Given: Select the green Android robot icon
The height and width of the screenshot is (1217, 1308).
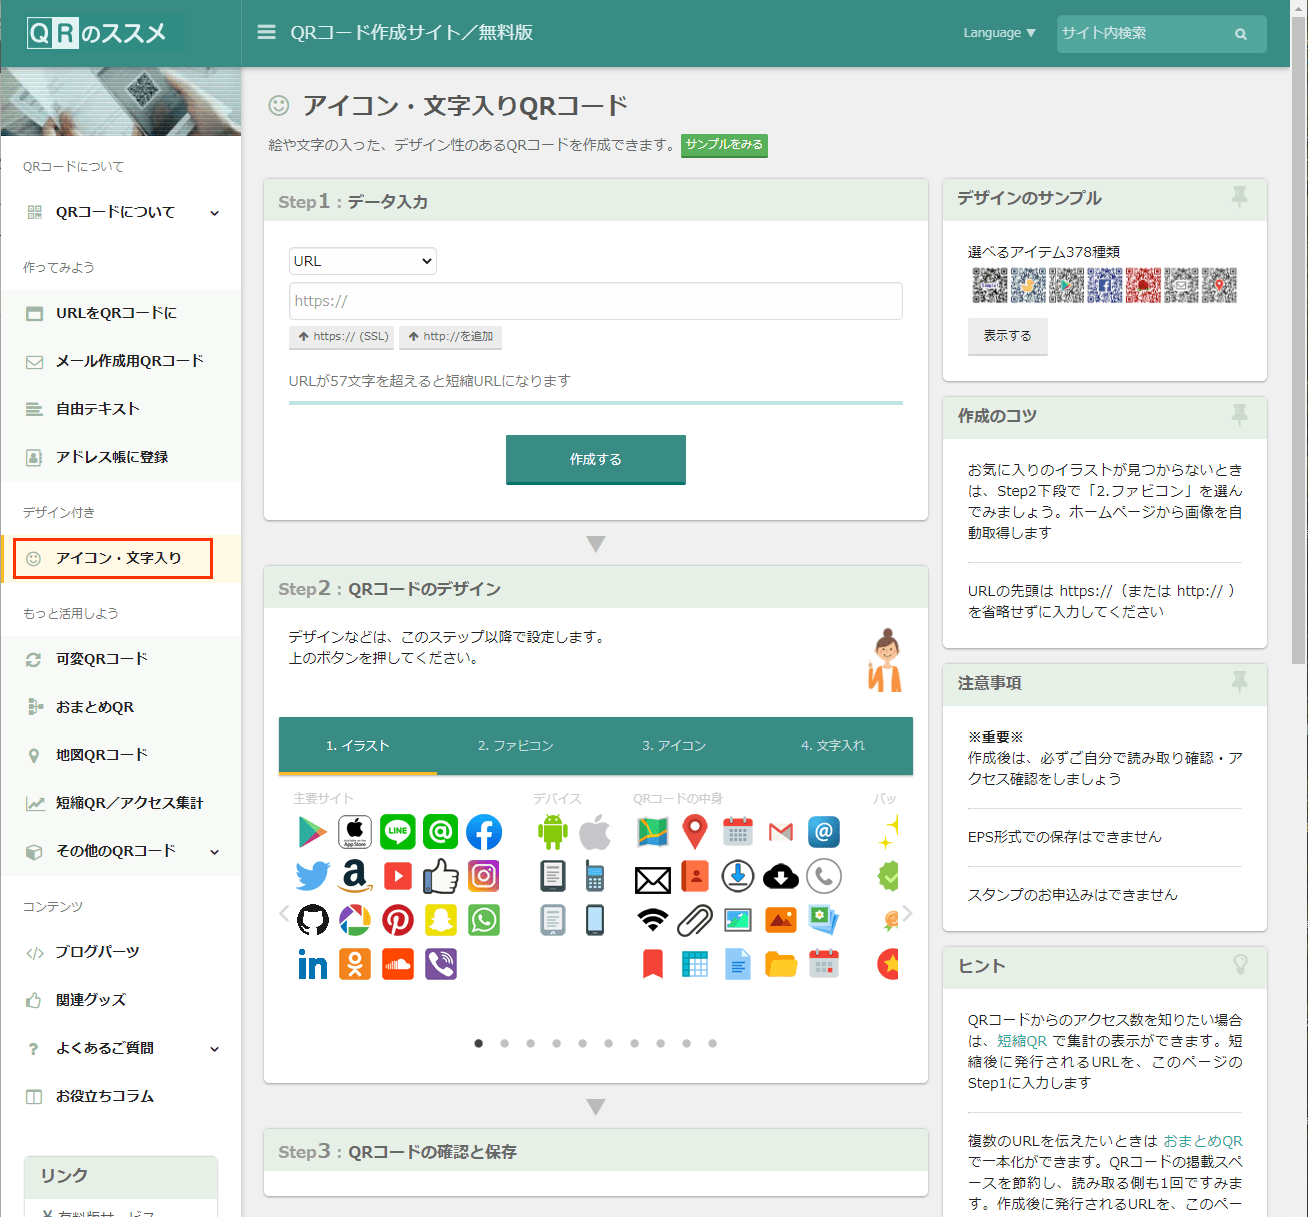Looking at the screenshot, I should coord(553,832).
